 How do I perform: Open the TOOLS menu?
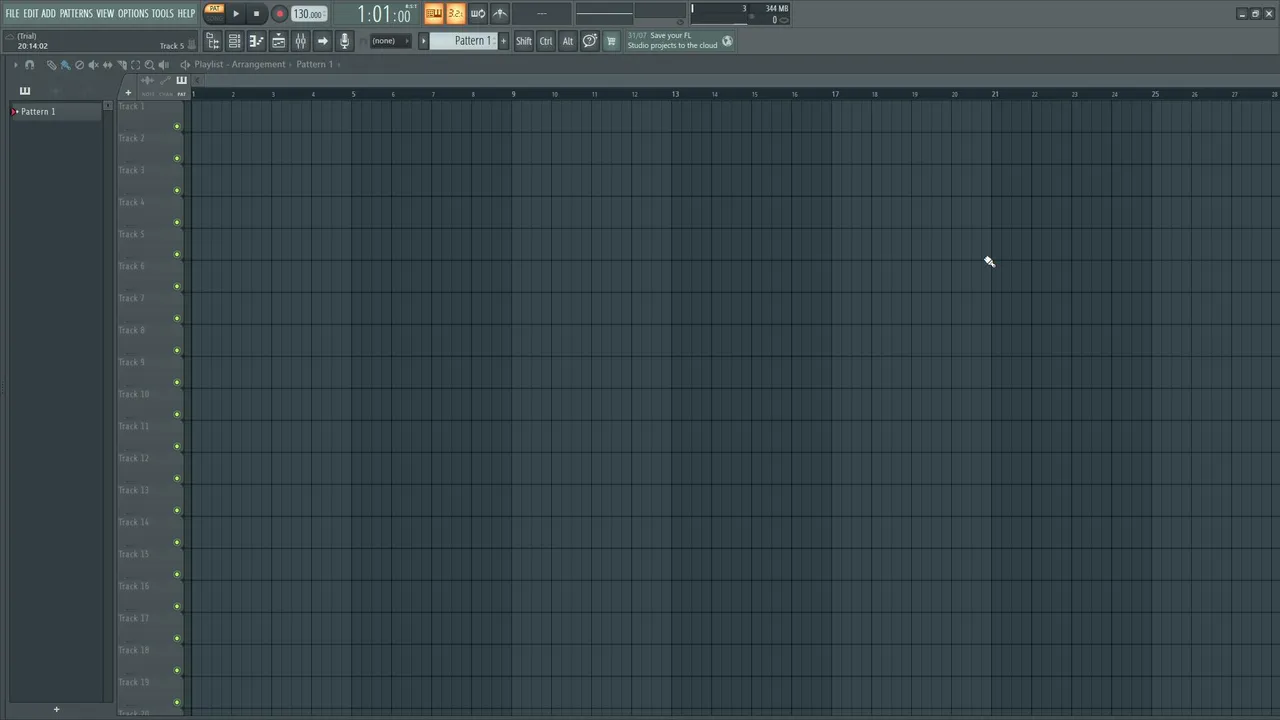pos(162,13)
